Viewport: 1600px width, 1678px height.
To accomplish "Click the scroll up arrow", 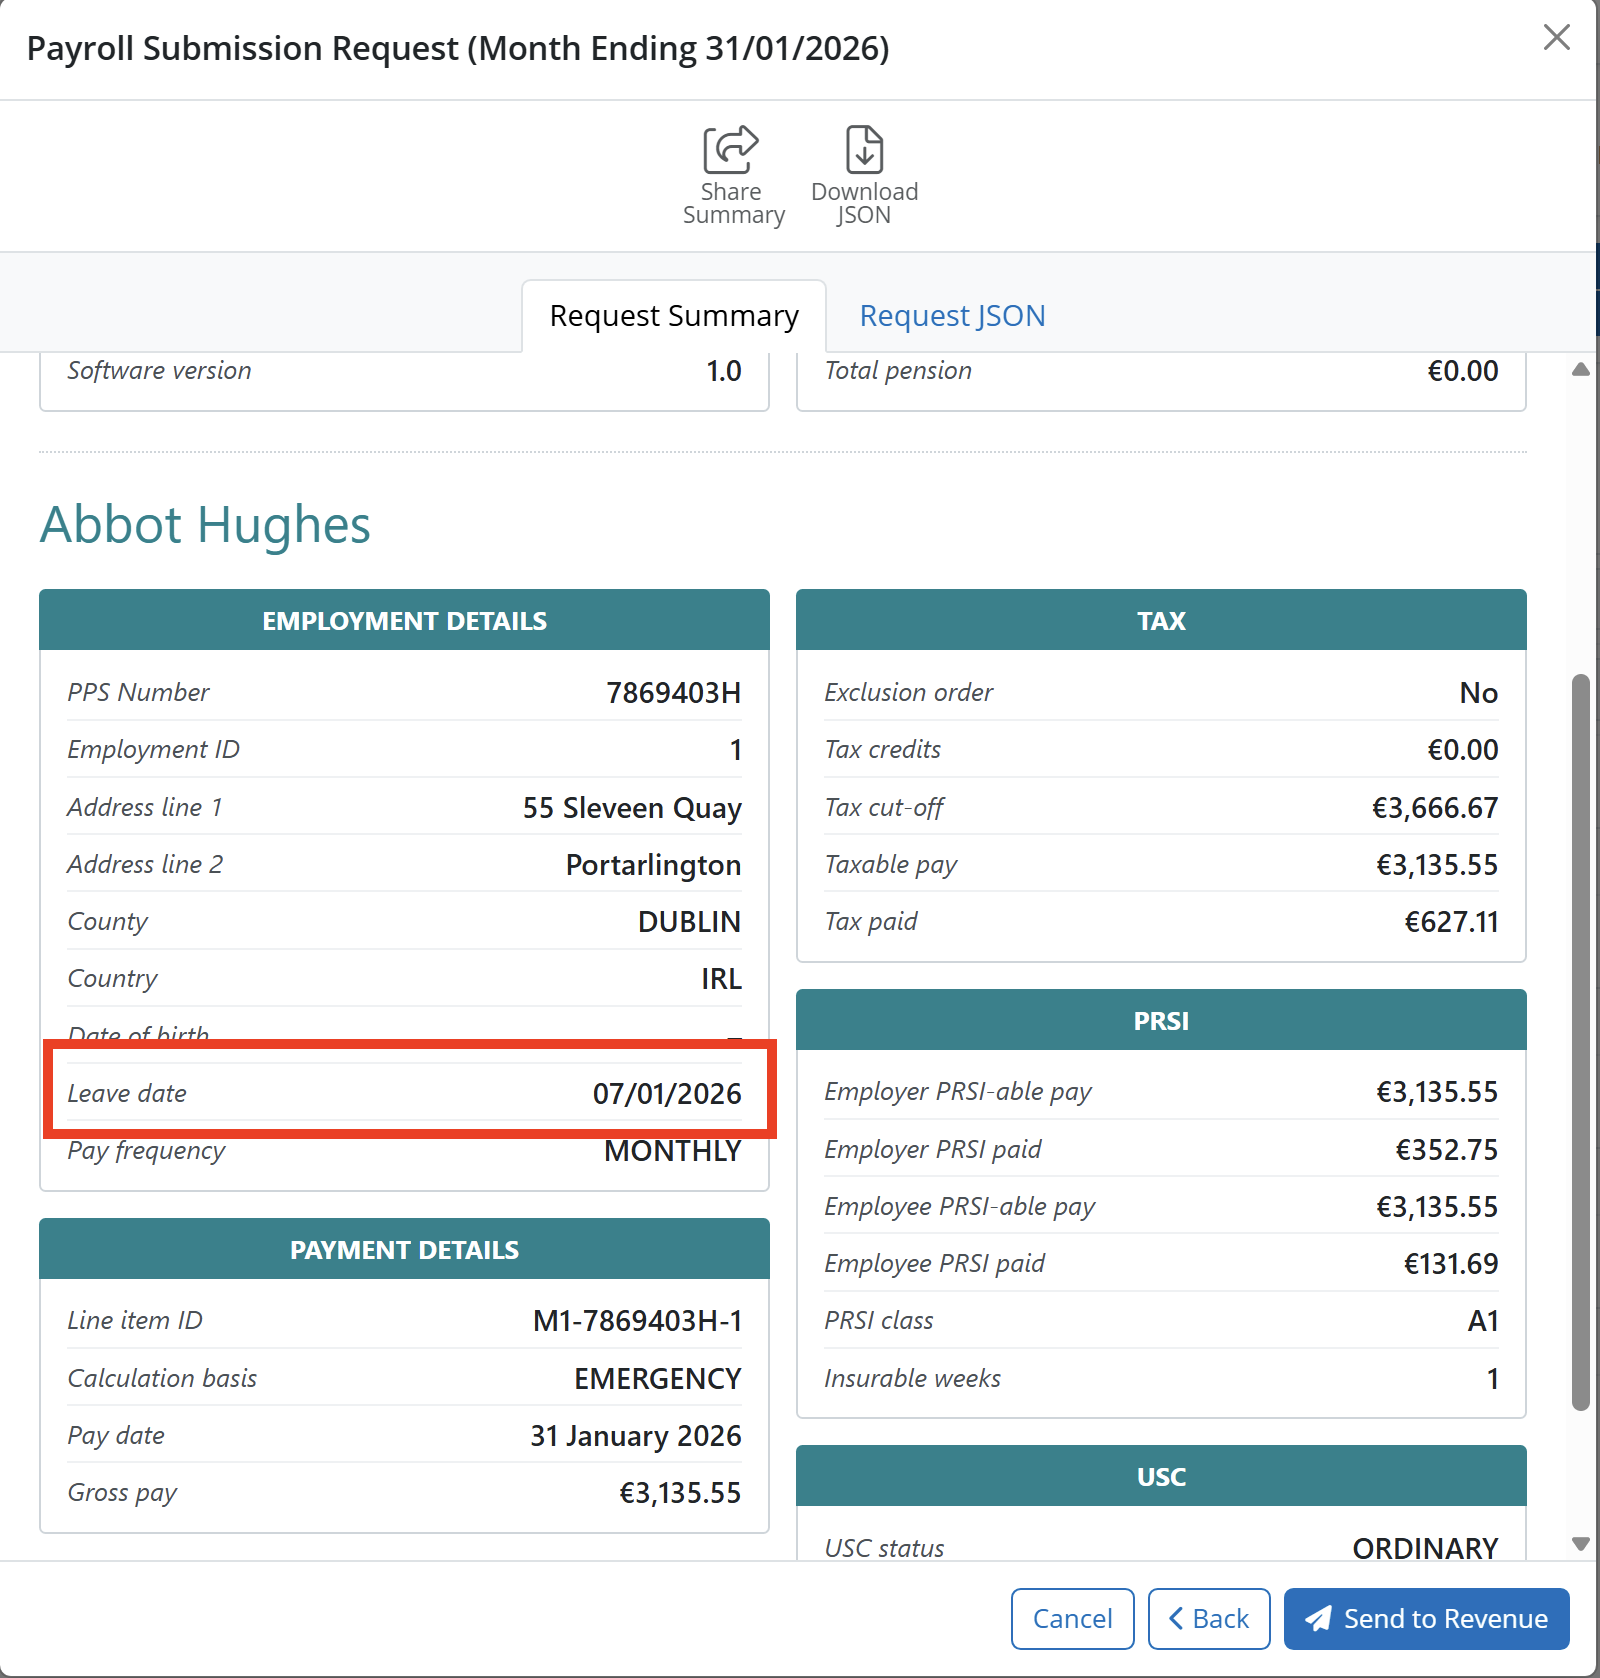I will tap(1580, 369).
